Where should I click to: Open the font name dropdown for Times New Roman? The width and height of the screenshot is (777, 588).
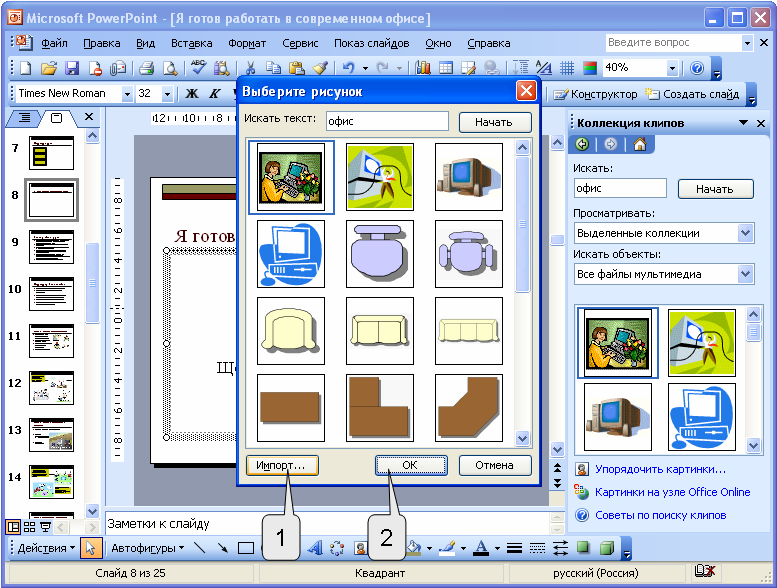127,94
